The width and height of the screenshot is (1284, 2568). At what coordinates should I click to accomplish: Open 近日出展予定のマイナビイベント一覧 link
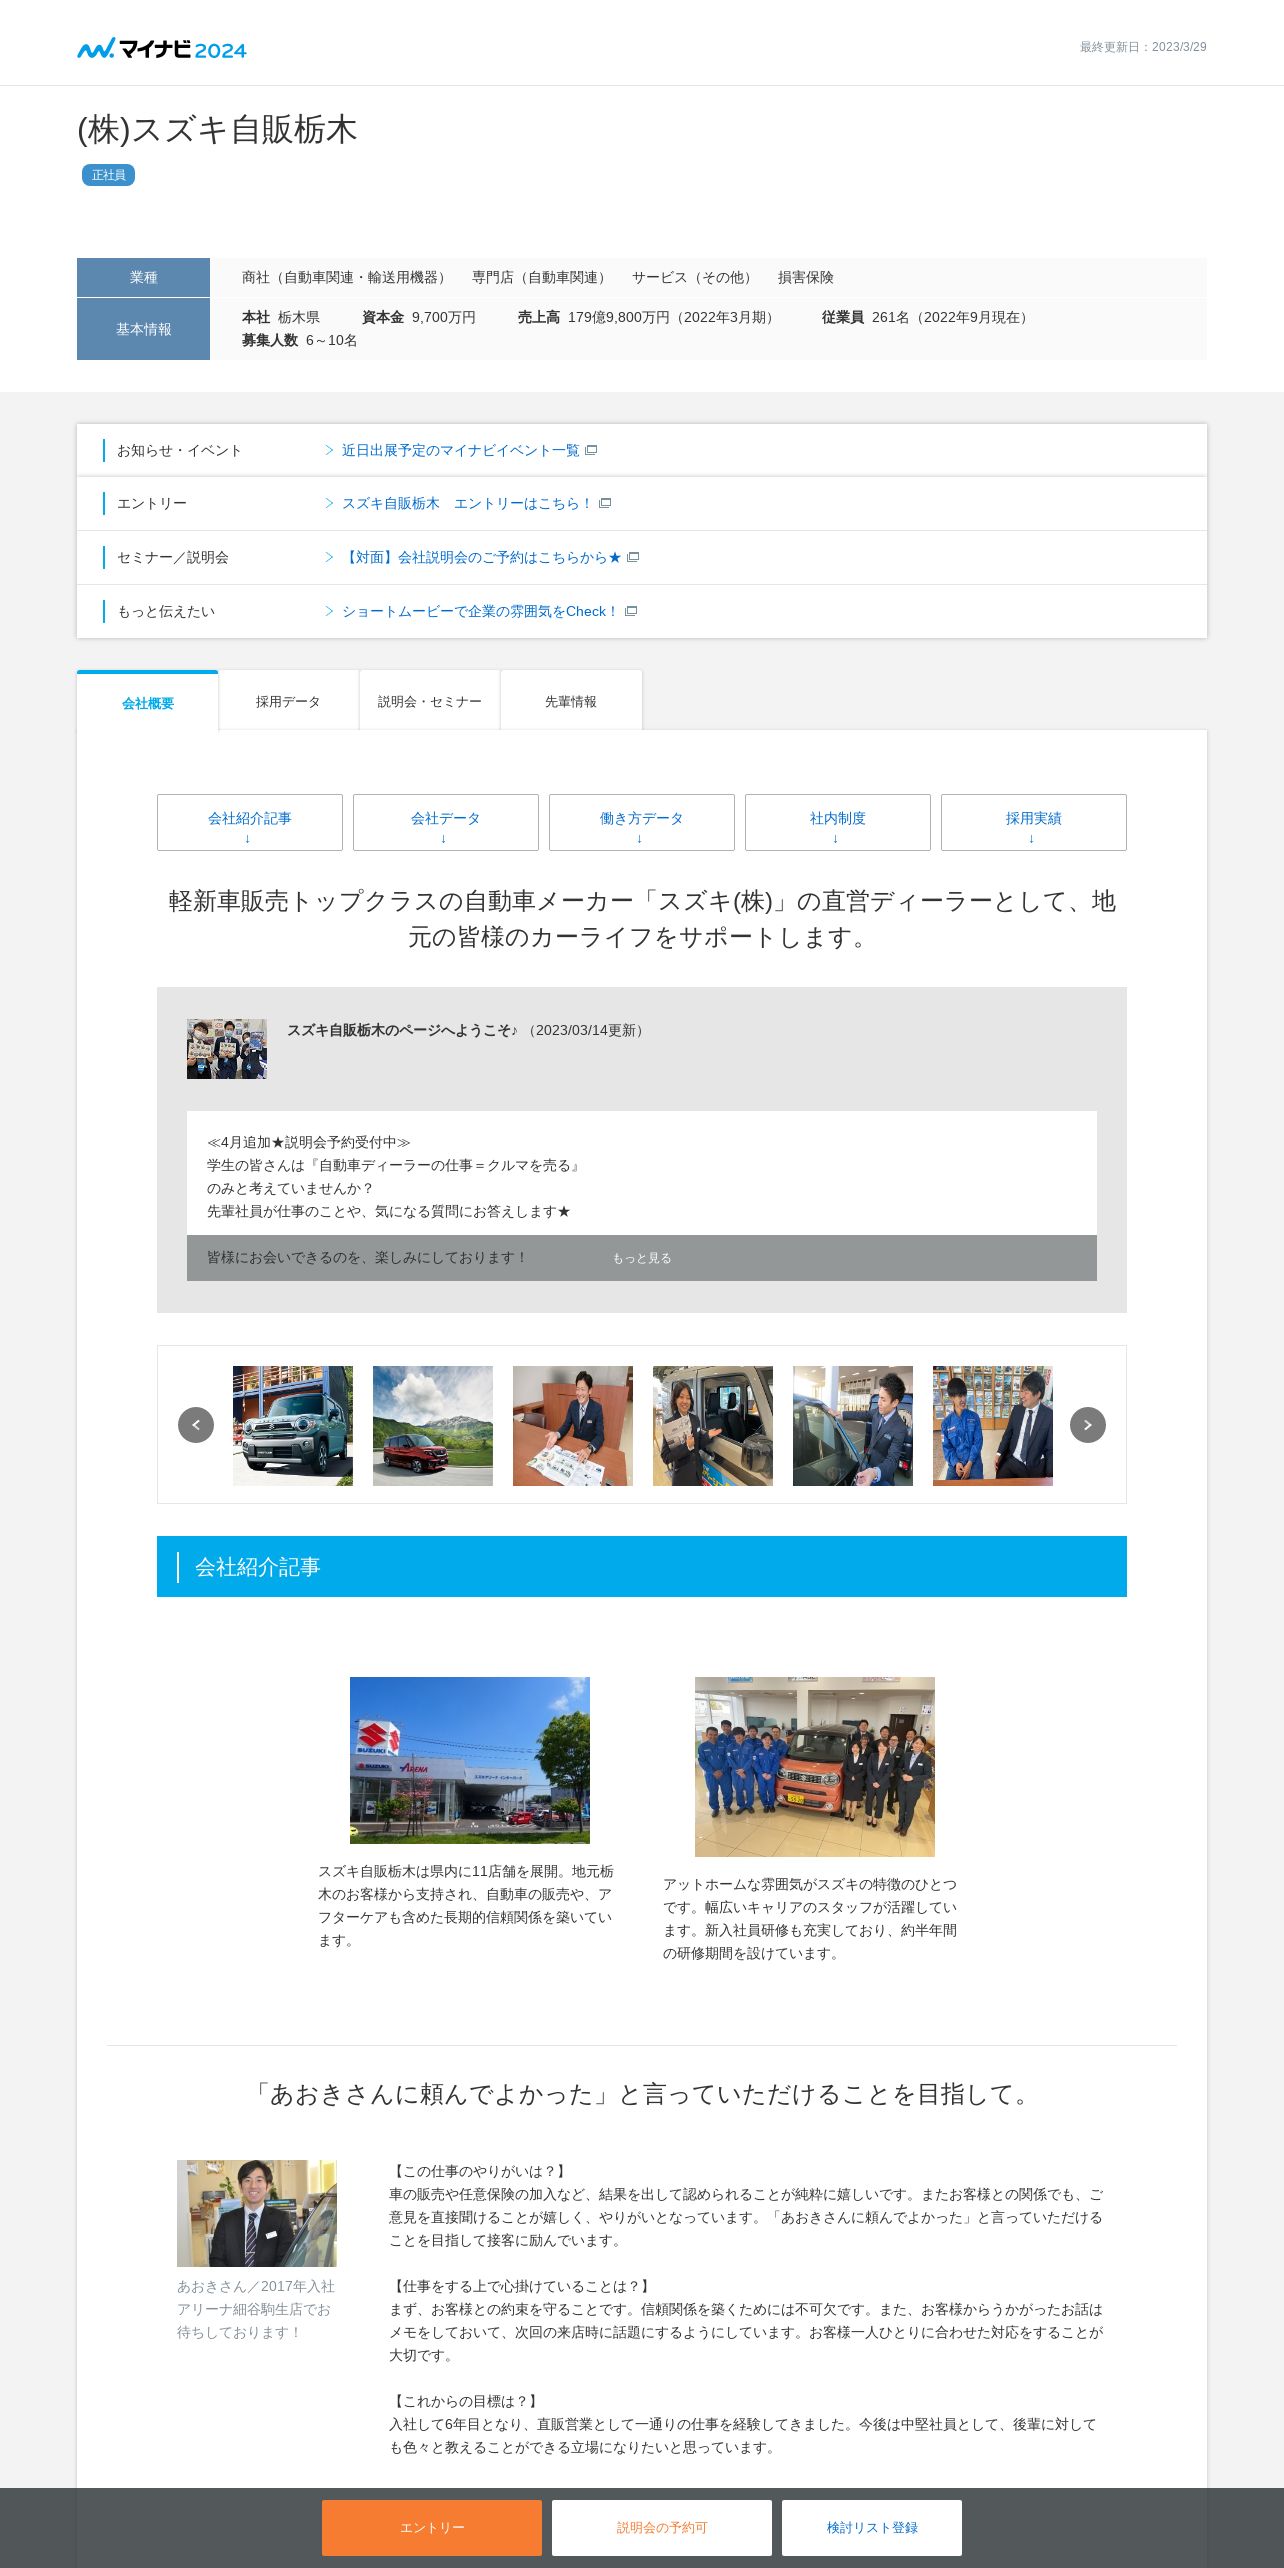click(460, 450)
